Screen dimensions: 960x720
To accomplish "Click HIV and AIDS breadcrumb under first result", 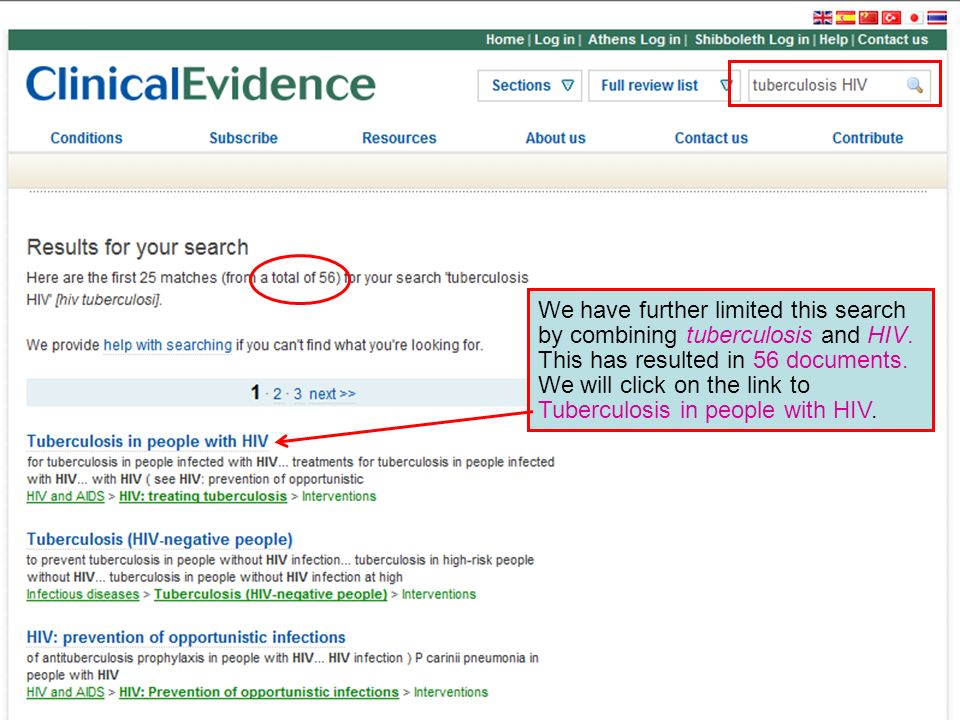I will (x=66, y=497).
